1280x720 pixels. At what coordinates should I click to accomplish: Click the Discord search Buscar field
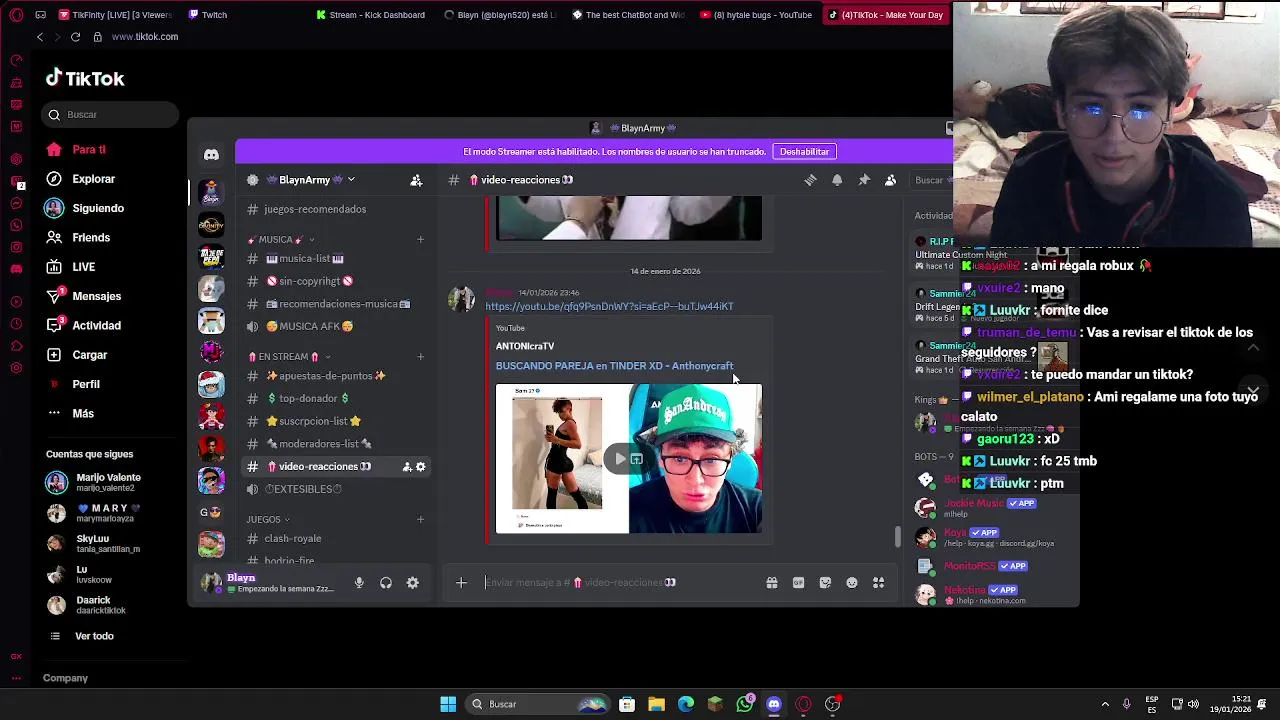930,180
